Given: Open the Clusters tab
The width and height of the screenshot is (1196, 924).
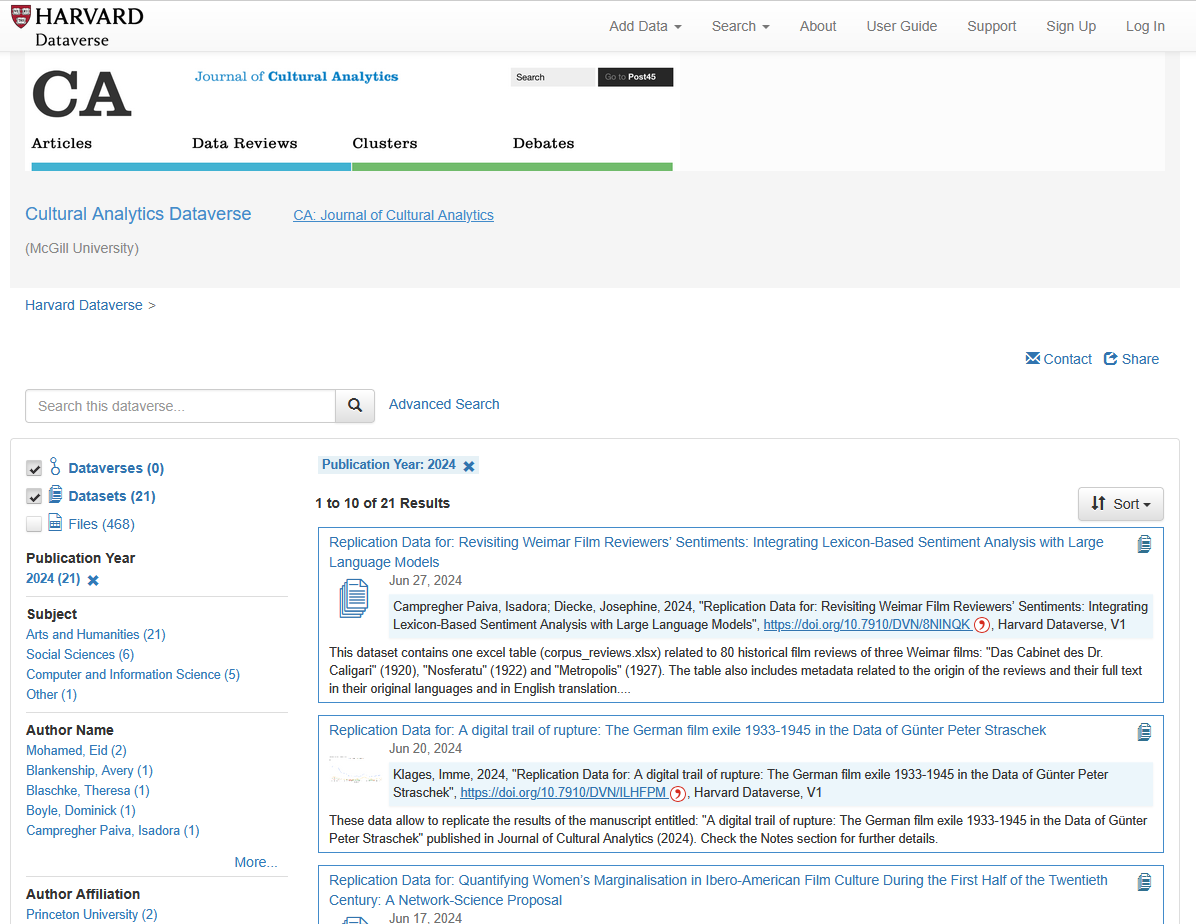Looking at the screenshot, I should pyautogui.click(x=385, y=143).
